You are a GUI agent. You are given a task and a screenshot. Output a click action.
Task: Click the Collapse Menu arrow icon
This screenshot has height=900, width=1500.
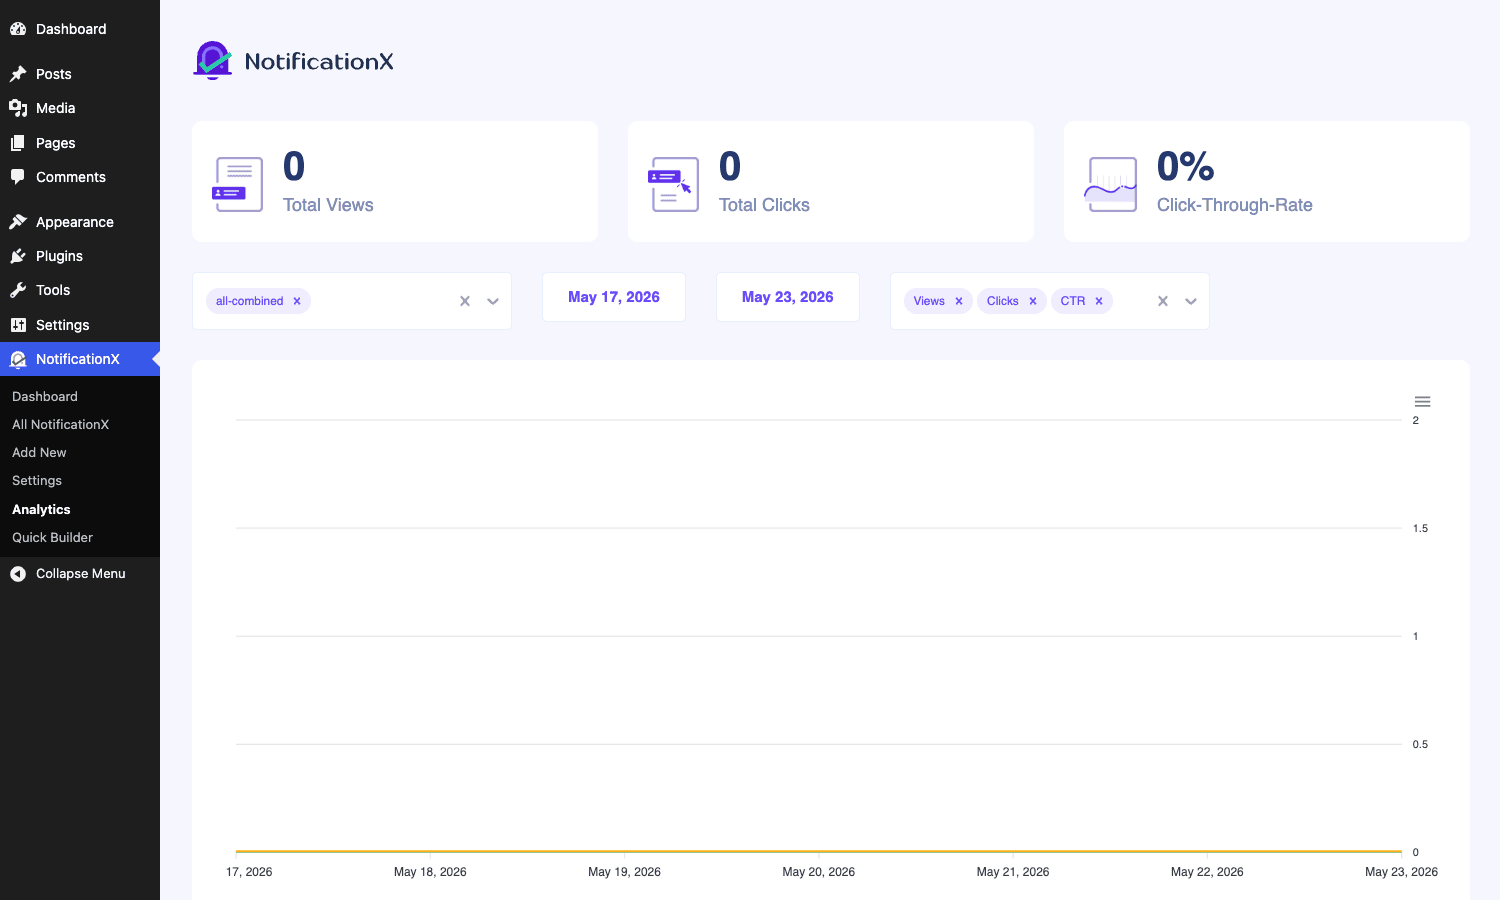tap(18, 574)
